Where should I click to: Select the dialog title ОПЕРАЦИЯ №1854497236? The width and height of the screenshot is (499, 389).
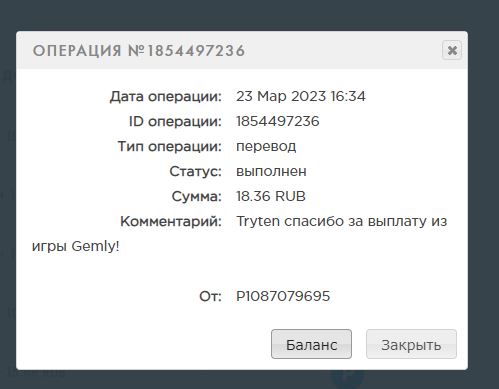point(139,51)
